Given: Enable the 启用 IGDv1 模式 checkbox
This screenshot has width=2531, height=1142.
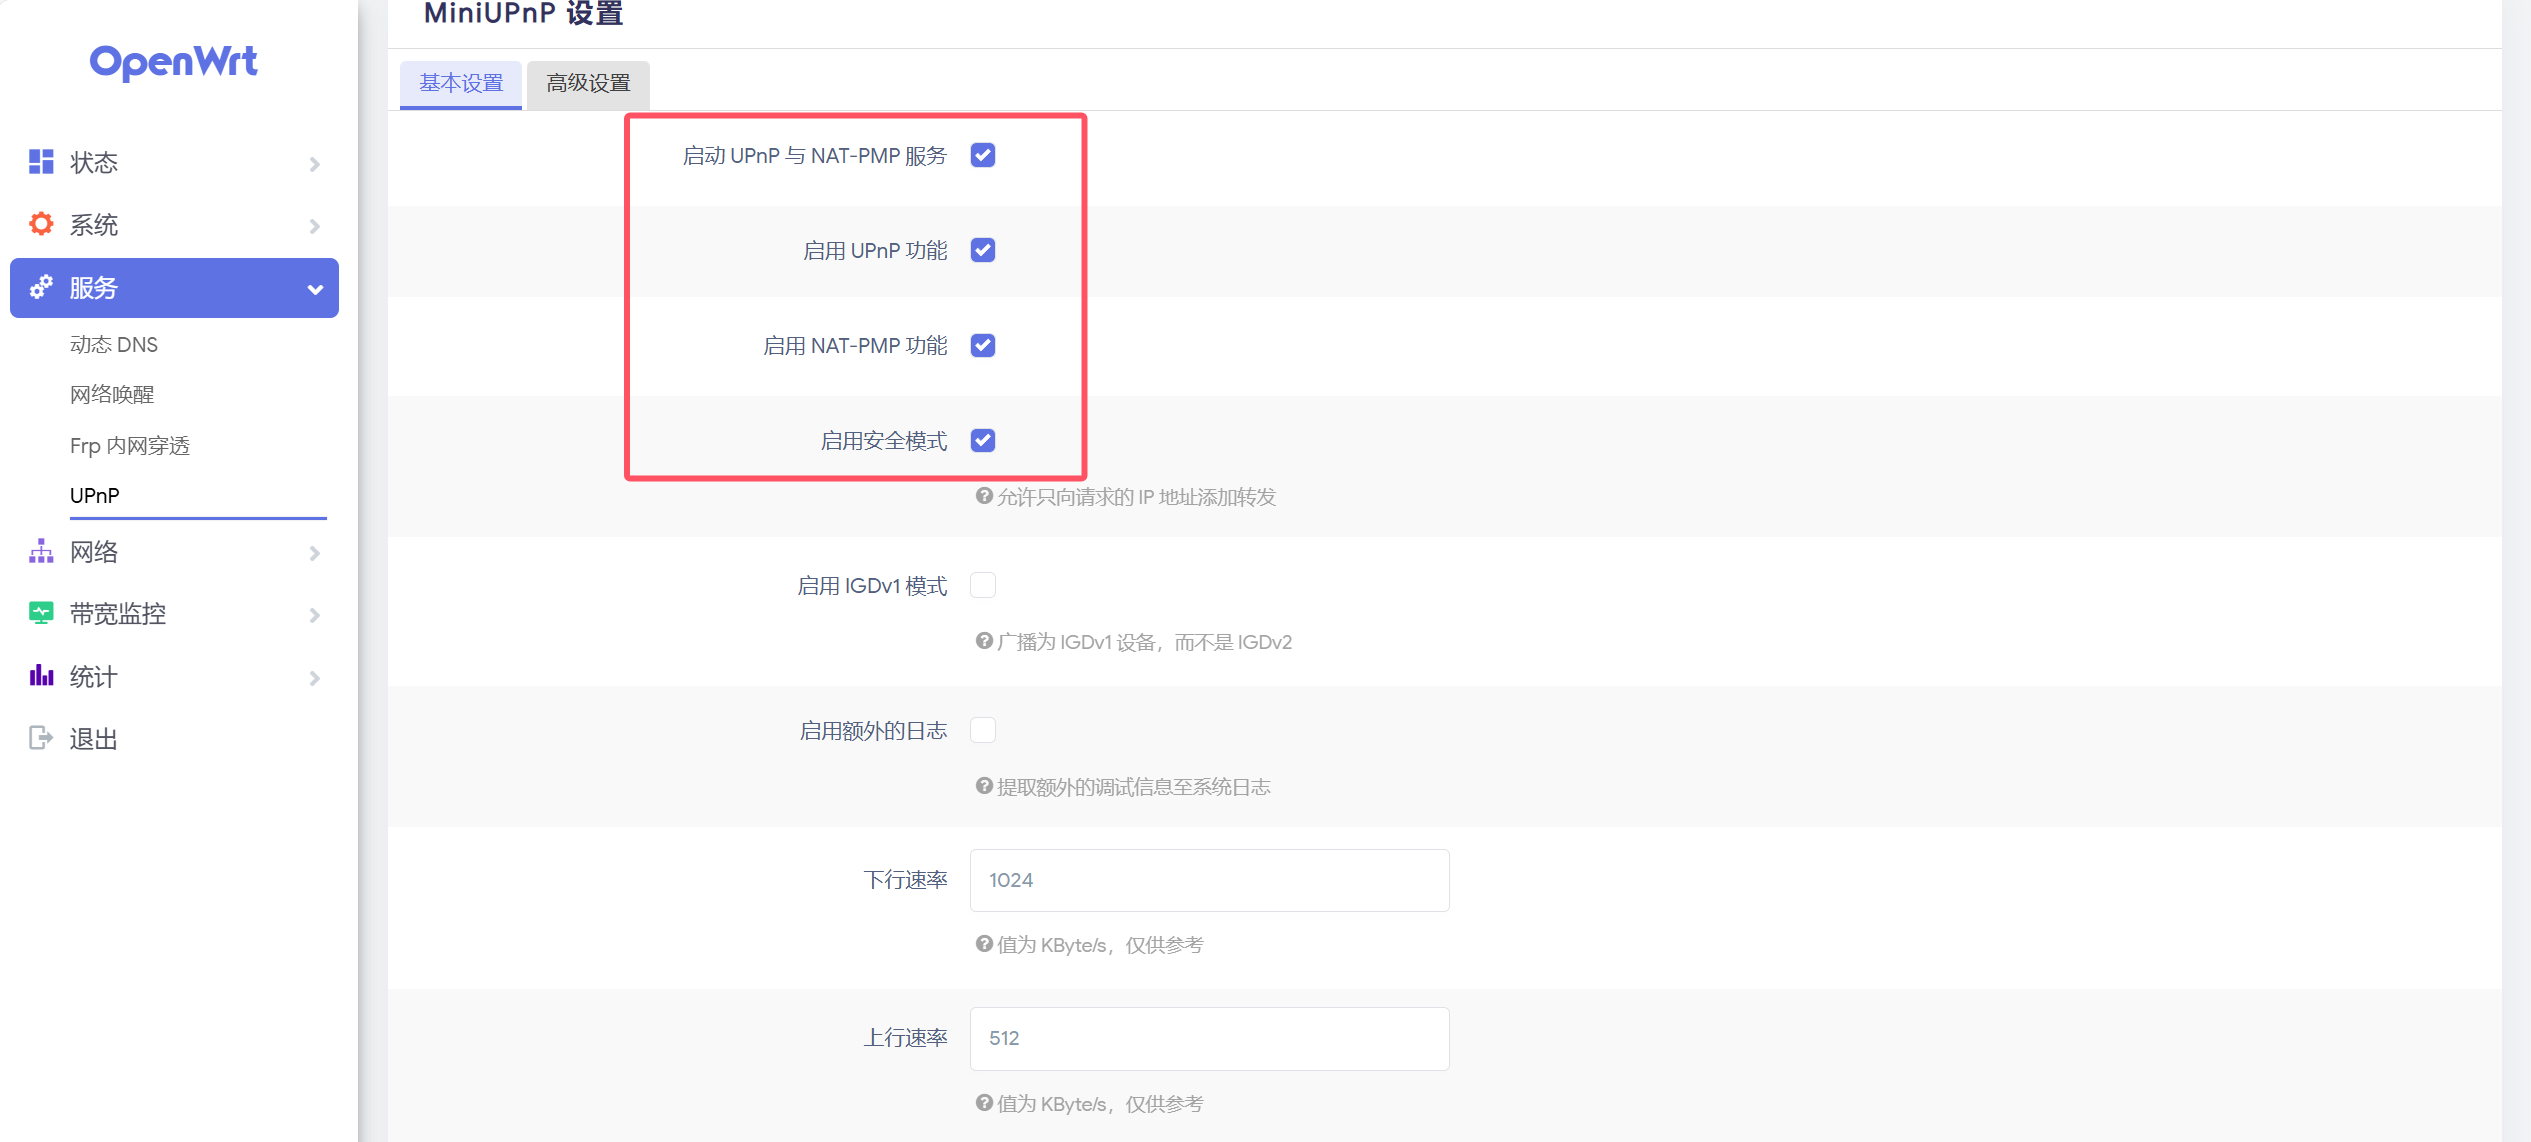Looking at the screenshot, I should [x=983, y=585].
